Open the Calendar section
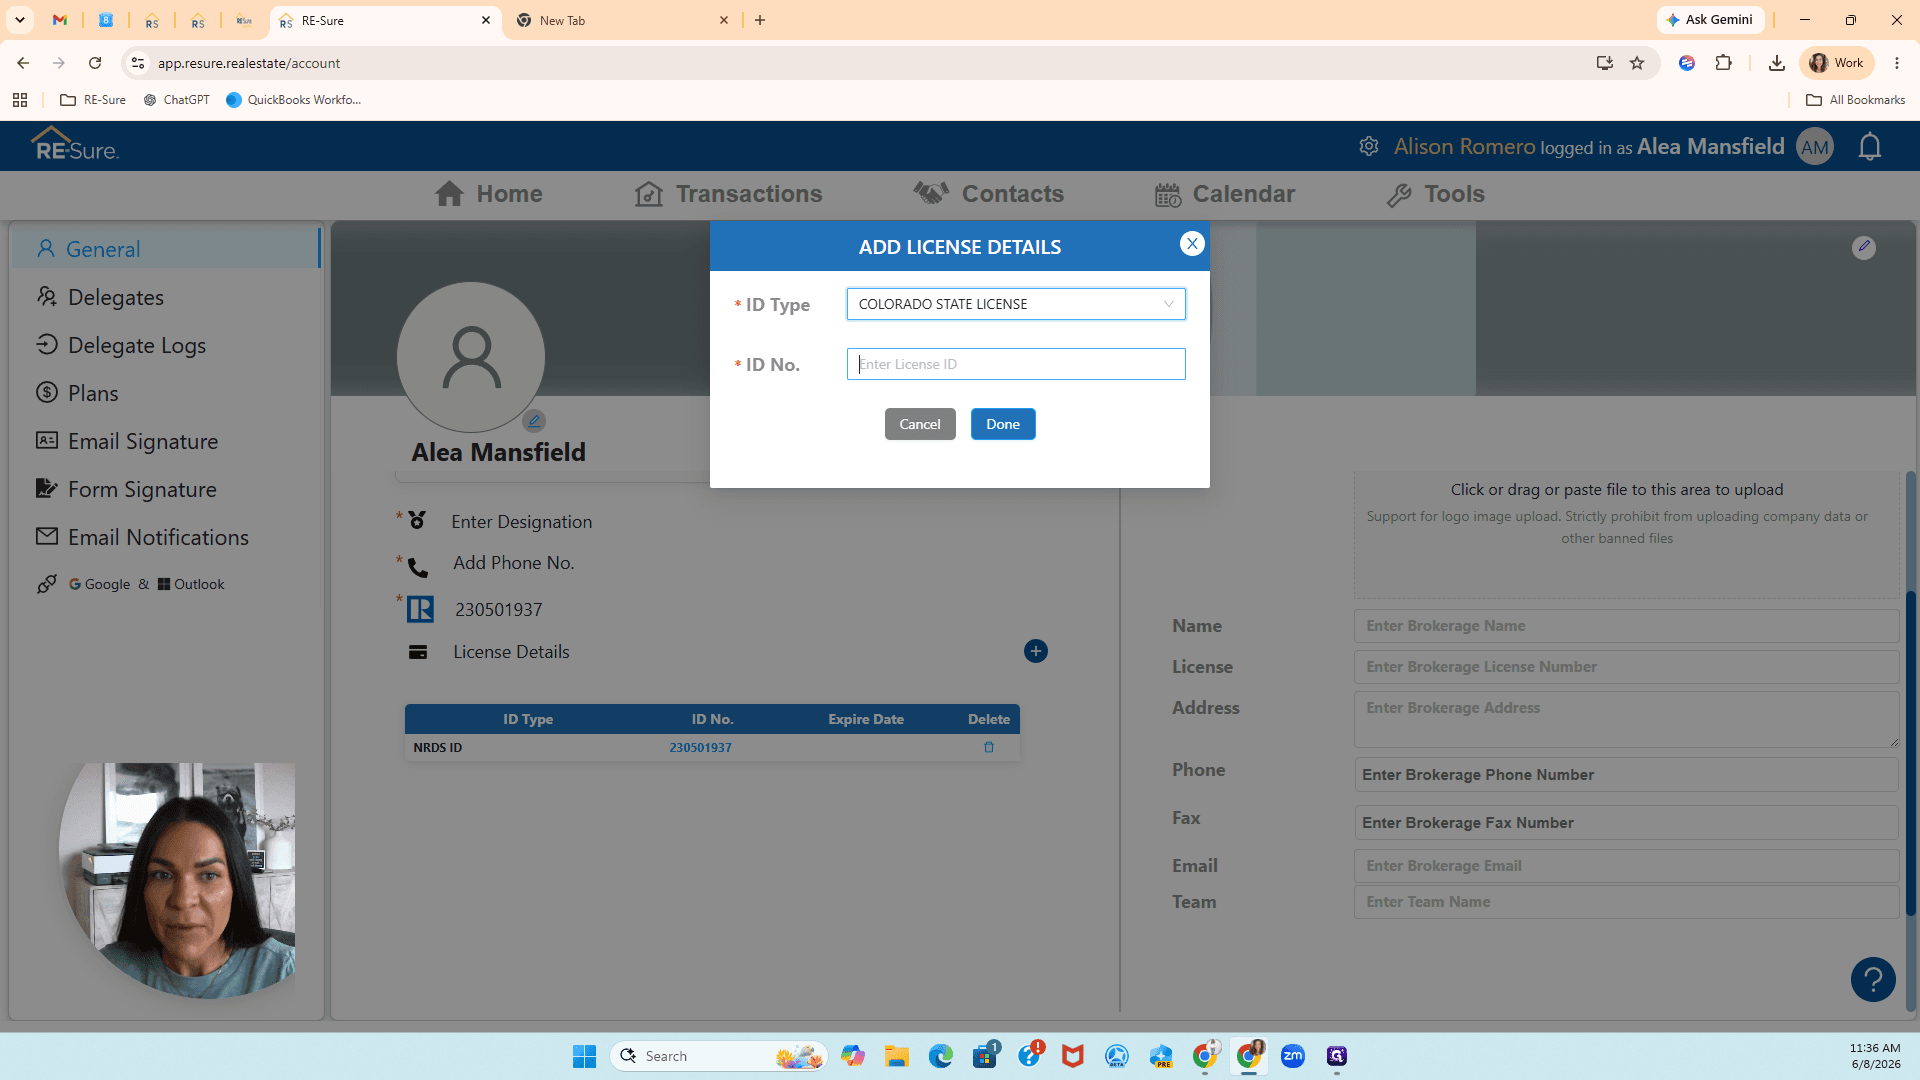This screenshot has width=1920, height=1080. (1224, 194)
